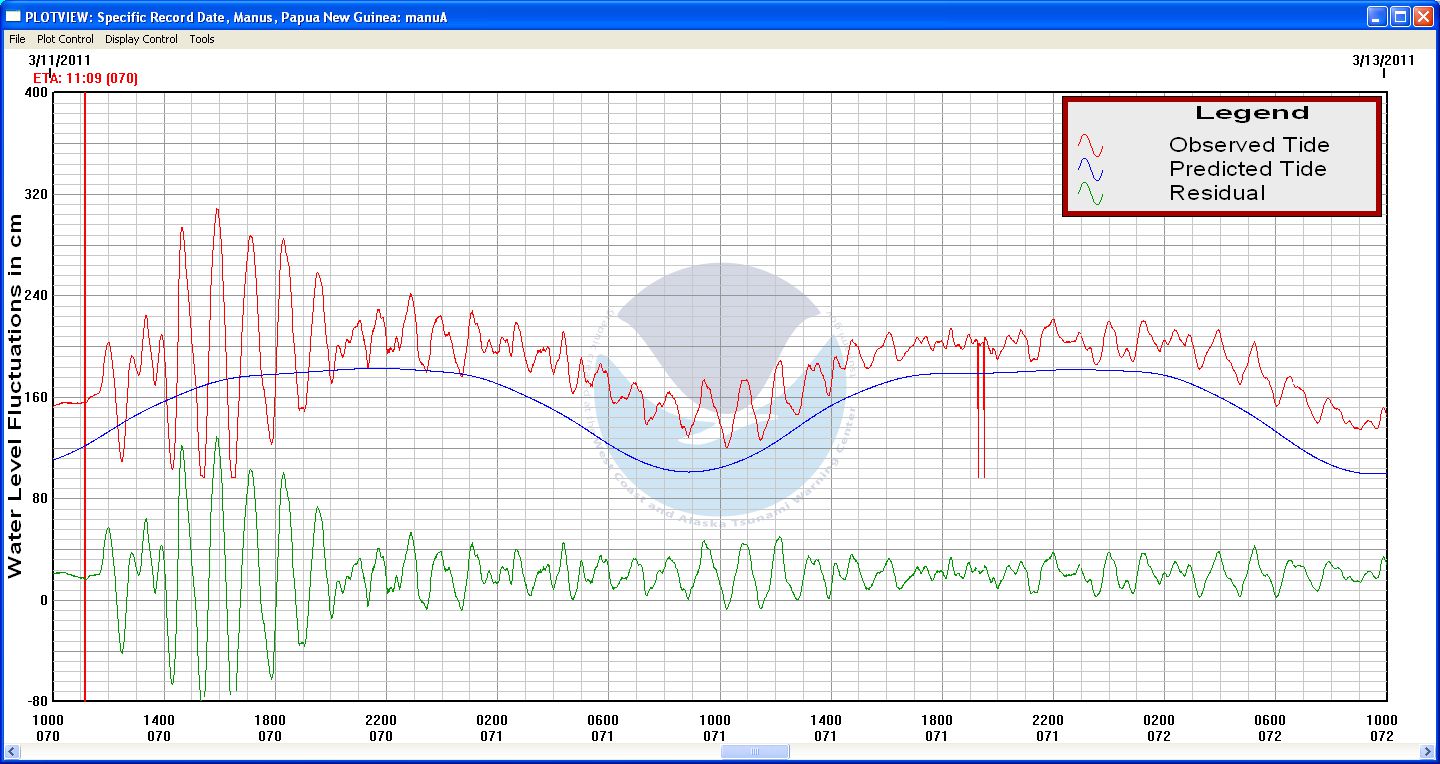
Task: Open the Plot Control menu
Action: (65, 39)
